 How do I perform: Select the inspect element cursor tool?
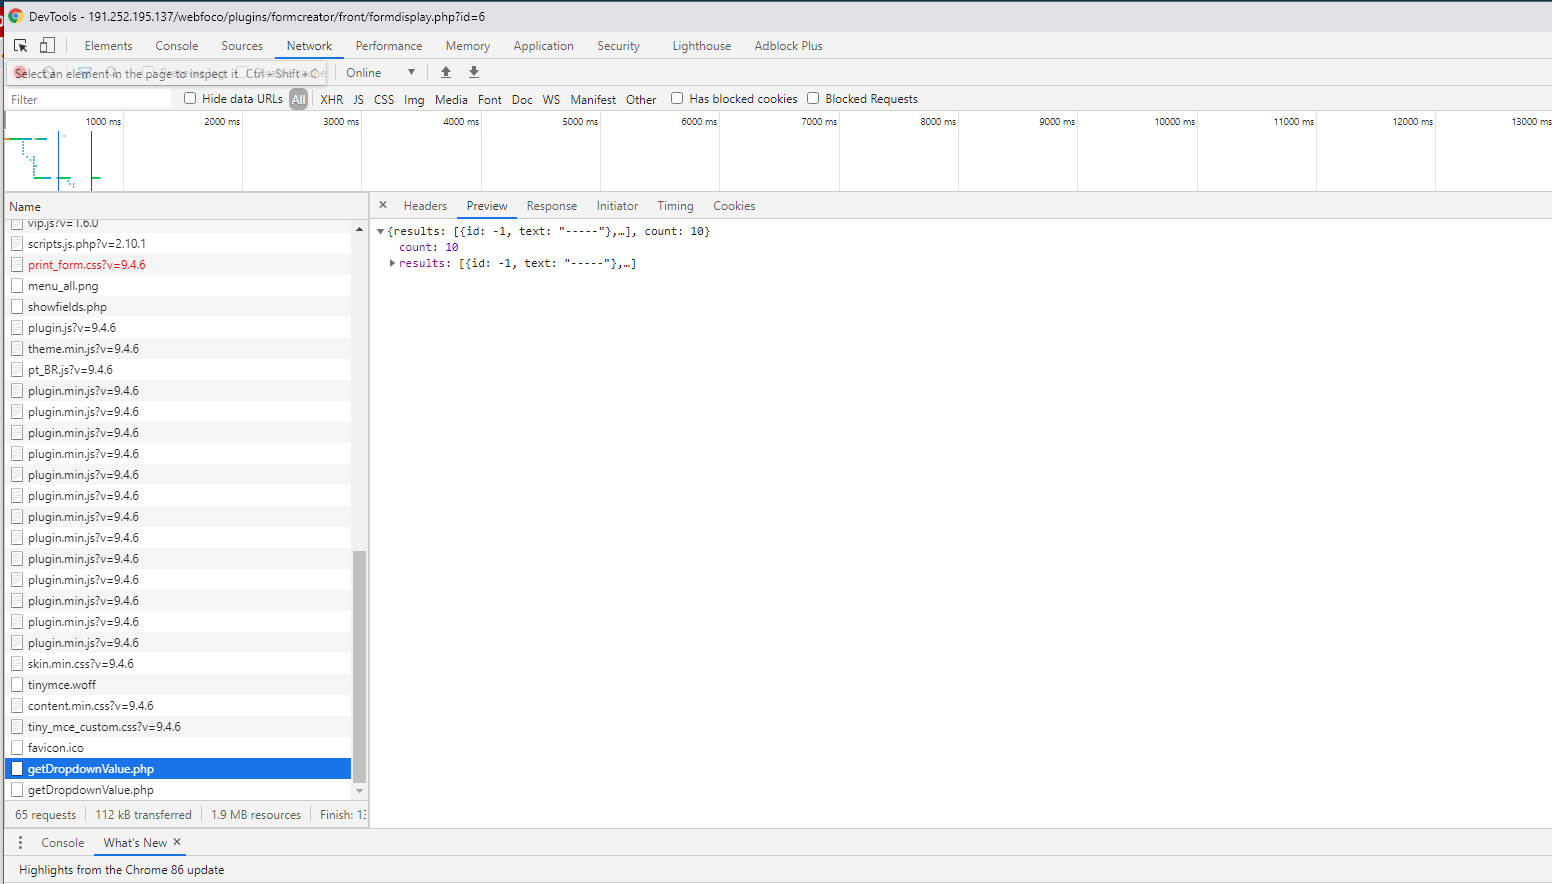(x=18, y=44)
